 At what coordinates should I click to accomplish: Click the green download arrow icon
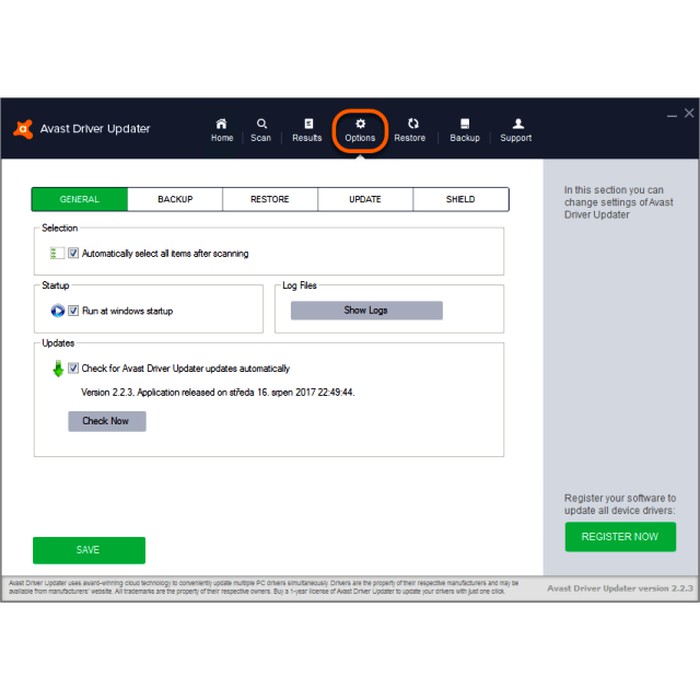58,369
